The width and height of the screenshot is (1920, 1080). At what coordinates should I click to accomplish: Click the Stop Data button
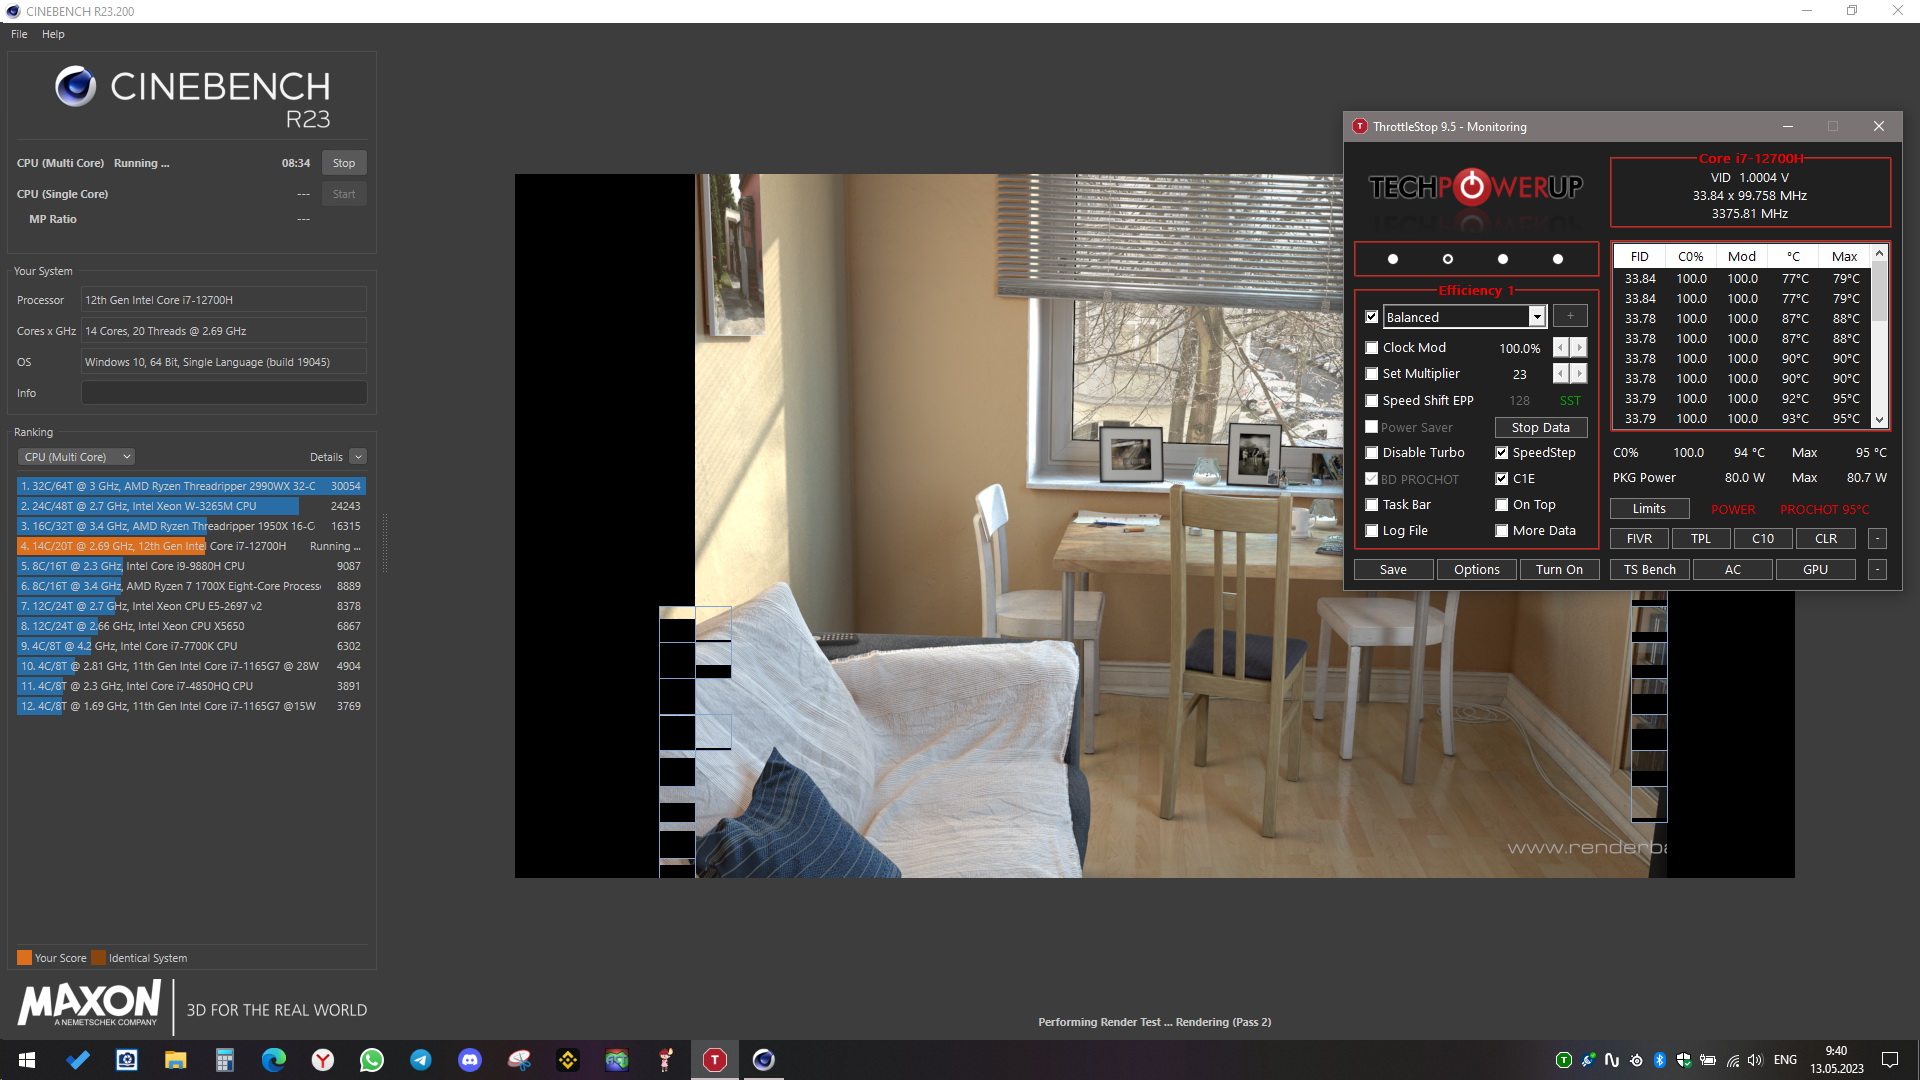(x=1541, y=428)
